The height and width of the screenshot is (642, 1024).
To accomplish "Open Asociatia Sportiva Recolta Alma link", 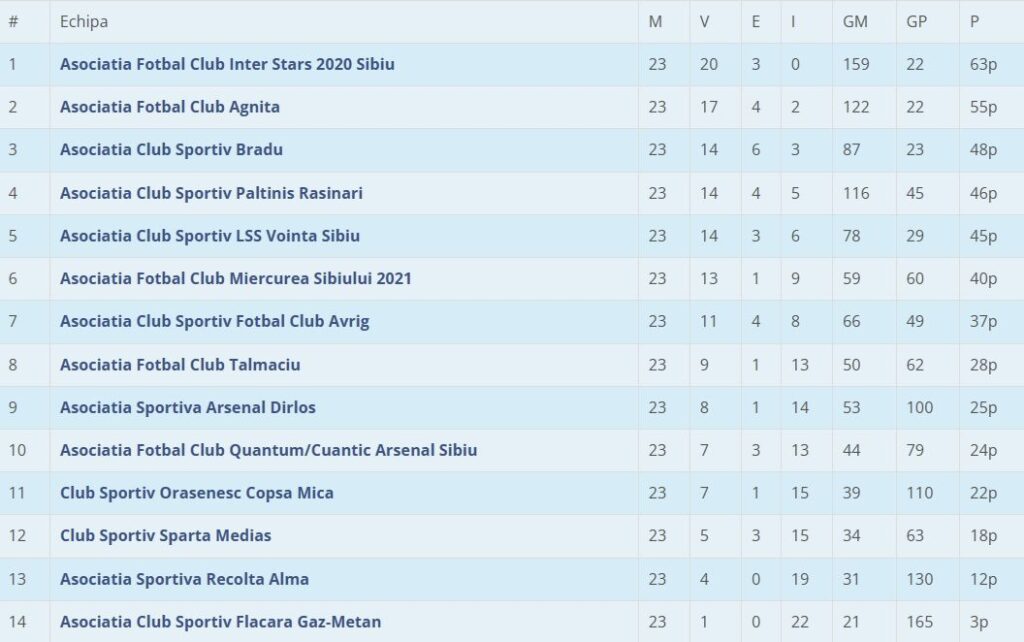I will click(184, 579).
